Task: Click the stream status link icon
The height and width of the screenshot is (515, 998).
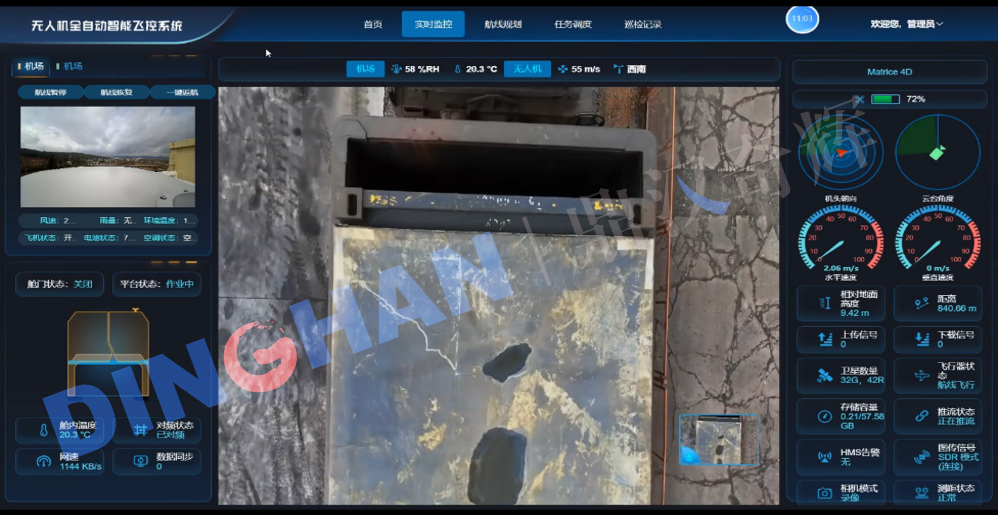Action: click(921, 415)
